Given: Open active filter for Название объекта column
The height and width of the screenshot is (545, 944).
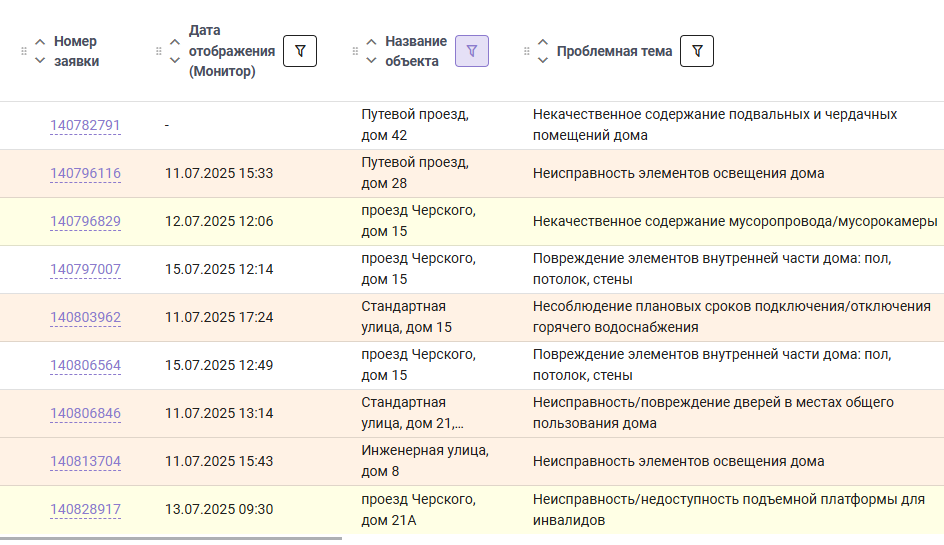Looking at the screenshot, I should [471, 51].
